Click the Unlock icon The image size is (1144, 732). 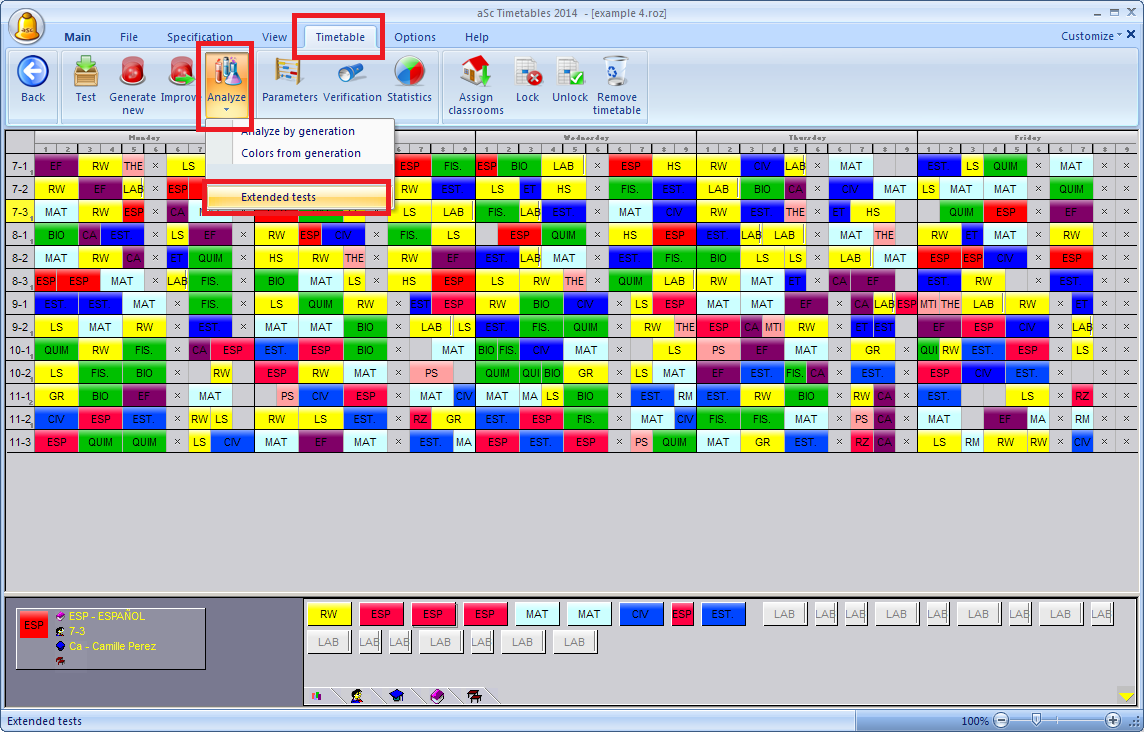point(570,73)
